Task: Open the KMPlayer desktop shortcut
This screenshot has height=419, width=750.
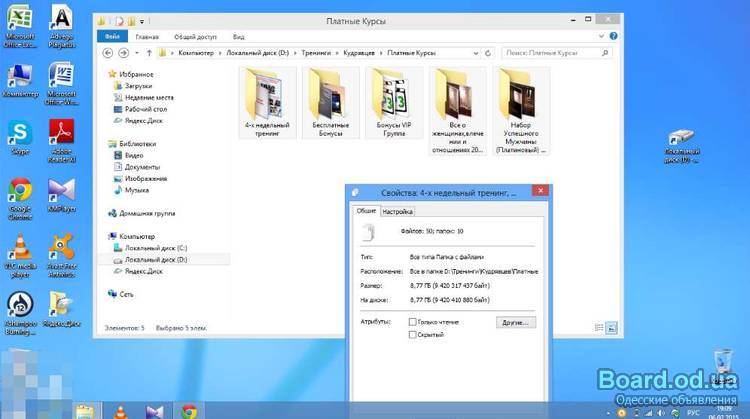Action: (61, 191)
